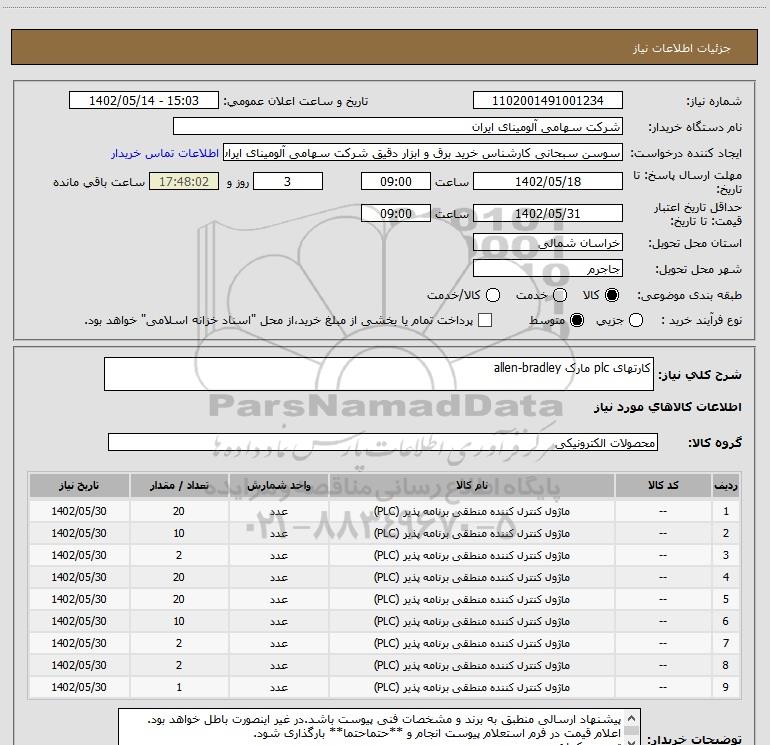770x745 pixels.
Task: Click the delivery city field جاجرم
Action: pos(547,269)
